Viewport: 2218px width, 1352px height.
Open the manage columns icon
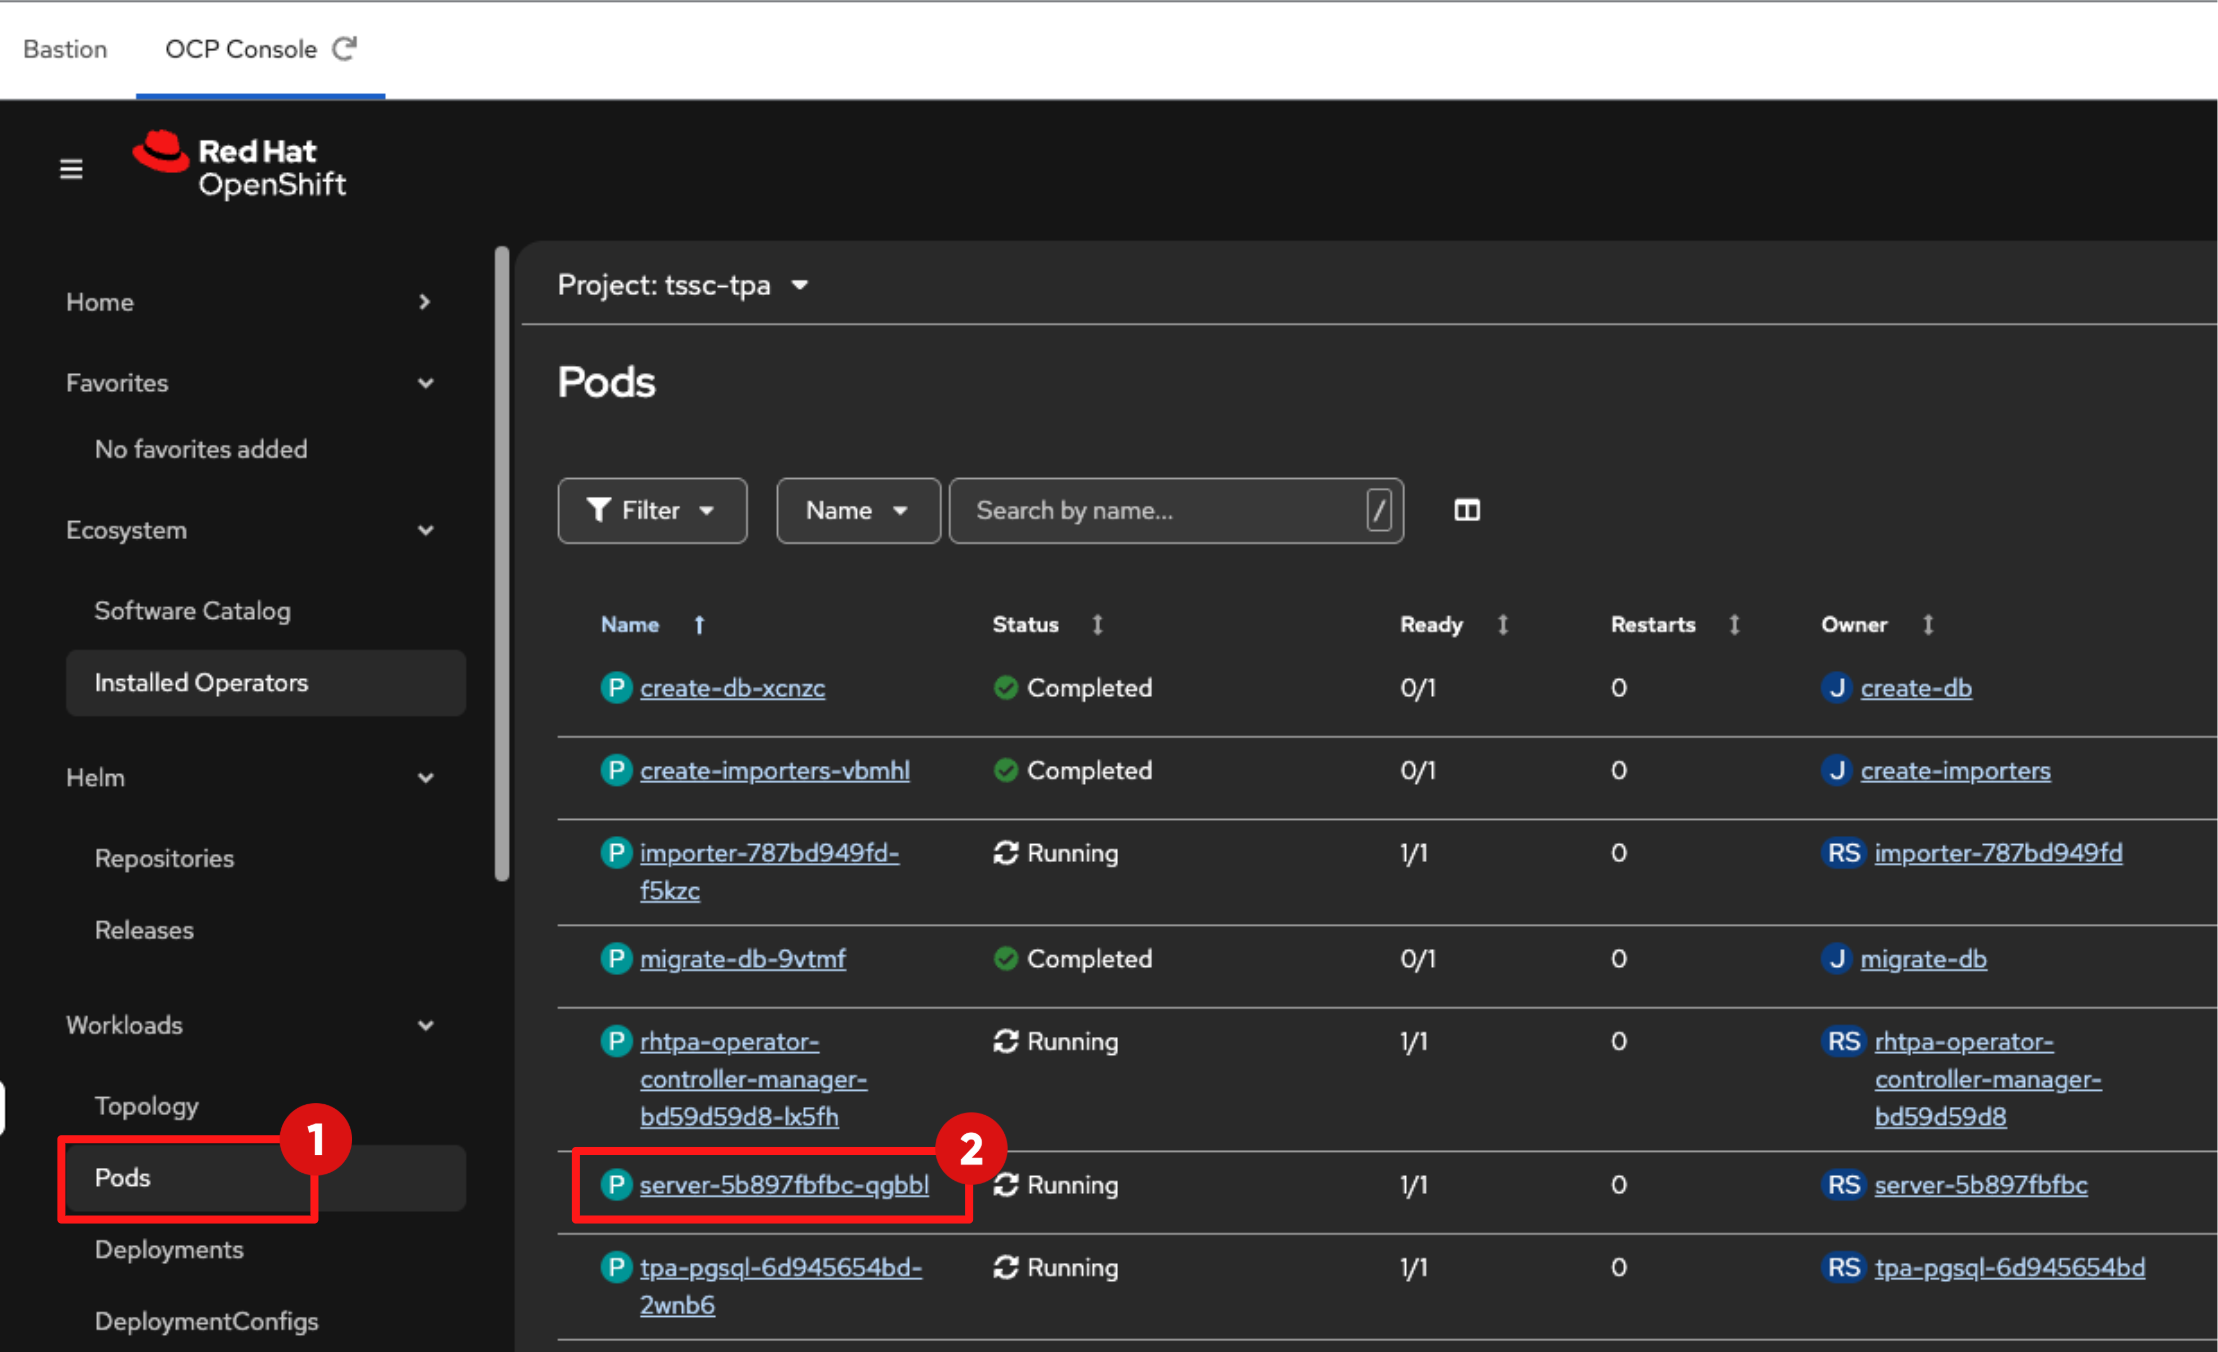(1466, 510)
